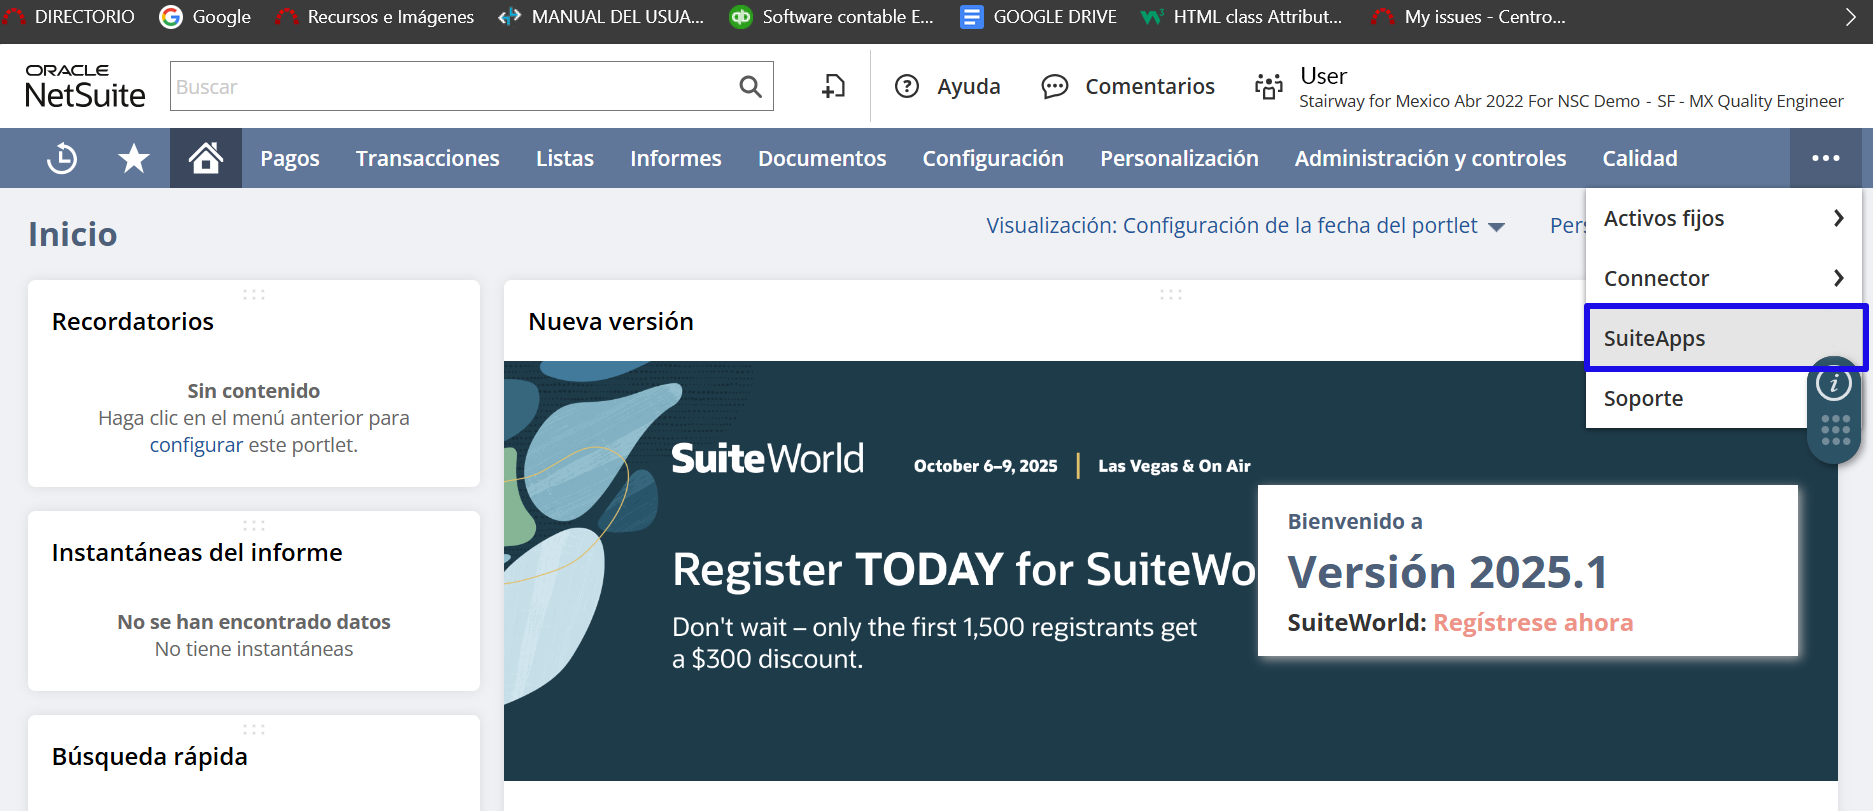Open Comentarios feedback icon
1873x811 pixels.
click(1054, 87)
